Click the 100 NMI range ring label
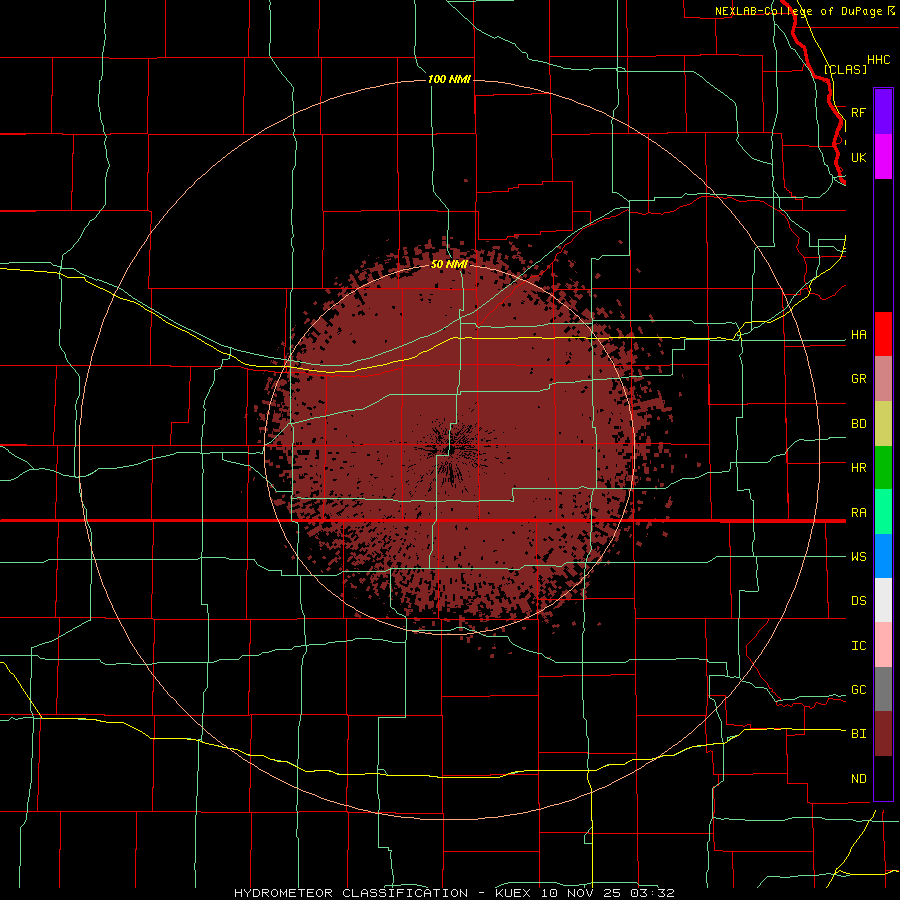The width and height of the screenshot is (900, 900). click(449, 79)
